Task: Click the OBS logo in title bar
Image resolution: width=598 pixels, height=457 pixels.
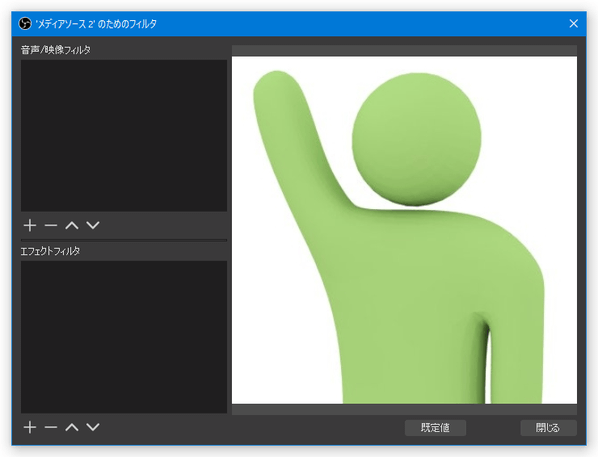Action: [x=25, y=24]
